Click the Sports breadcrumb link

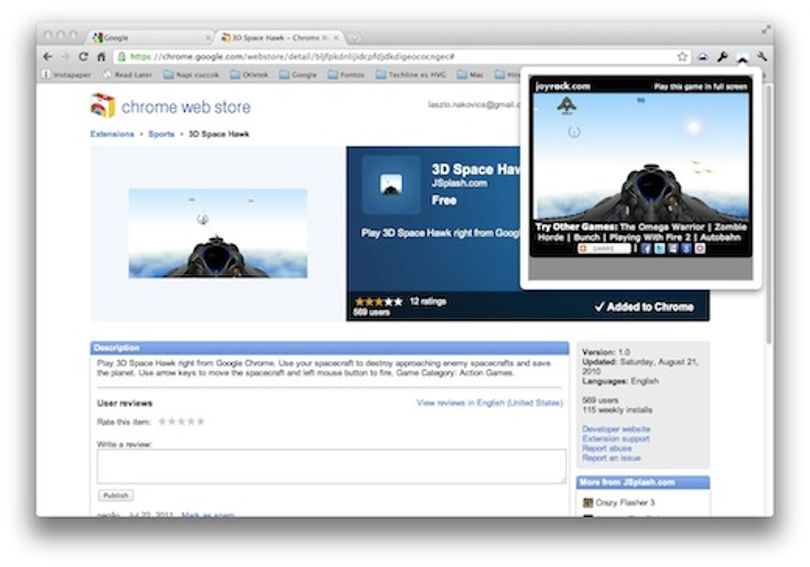pos(161,134)
